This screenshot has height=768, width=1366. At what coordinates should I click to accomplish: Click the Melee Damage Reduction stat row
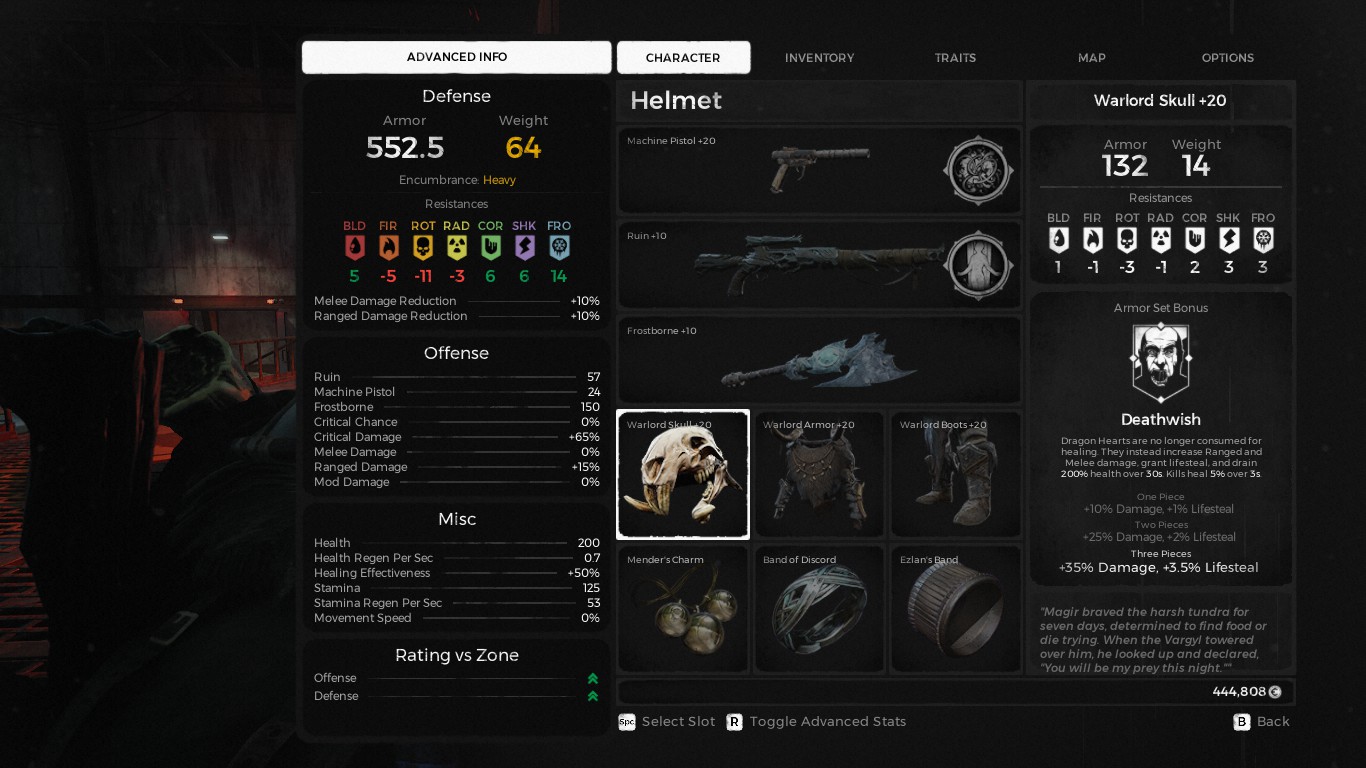click(457, 301)
